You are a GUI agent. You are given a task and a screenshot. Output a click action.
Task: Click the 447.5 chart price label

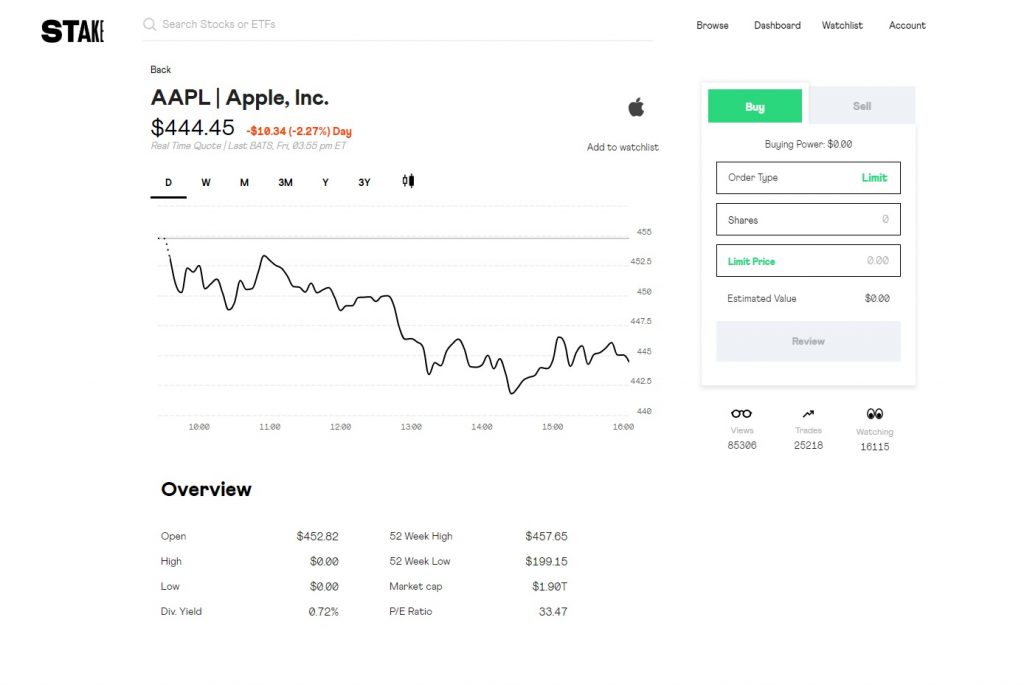pyautogui.click(x=641, y=321)
